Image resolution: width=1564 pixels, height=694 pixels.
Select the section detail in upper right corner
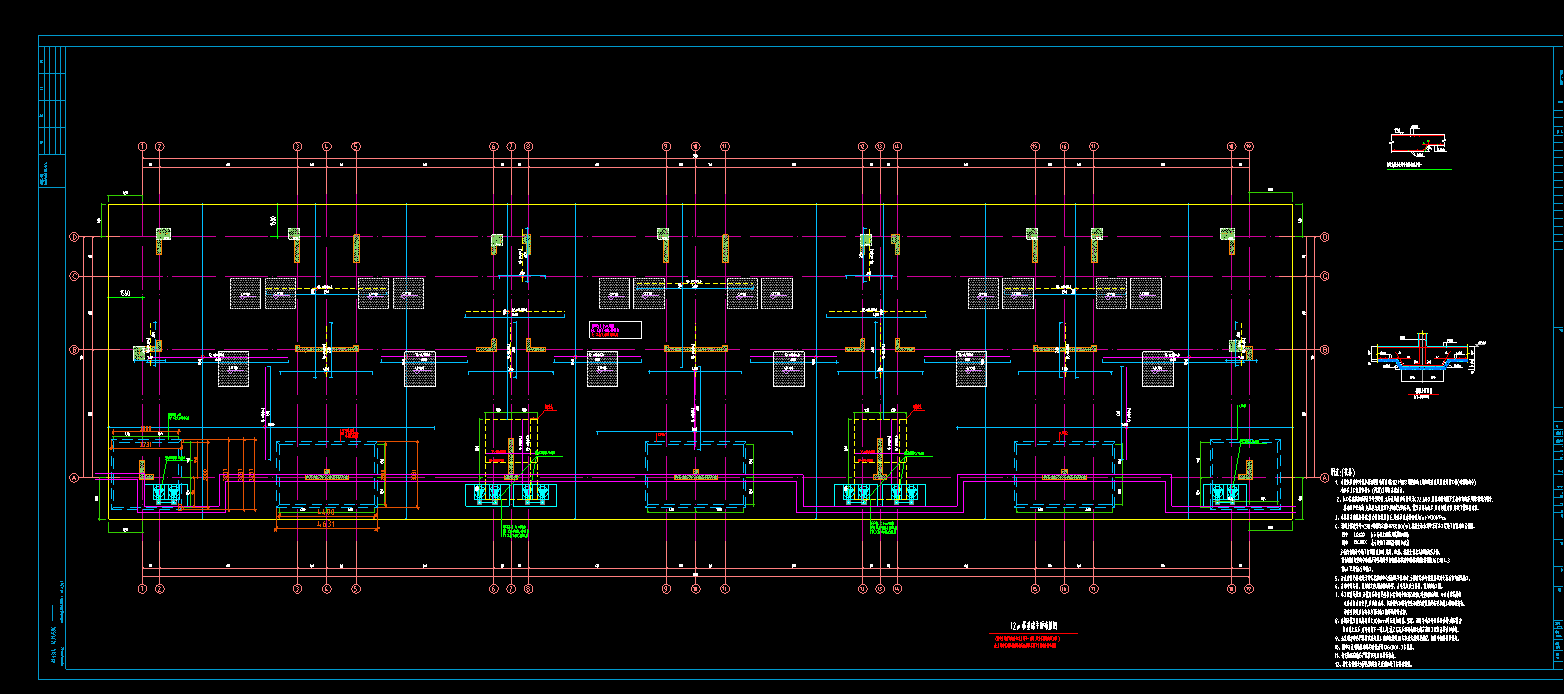1419,147
